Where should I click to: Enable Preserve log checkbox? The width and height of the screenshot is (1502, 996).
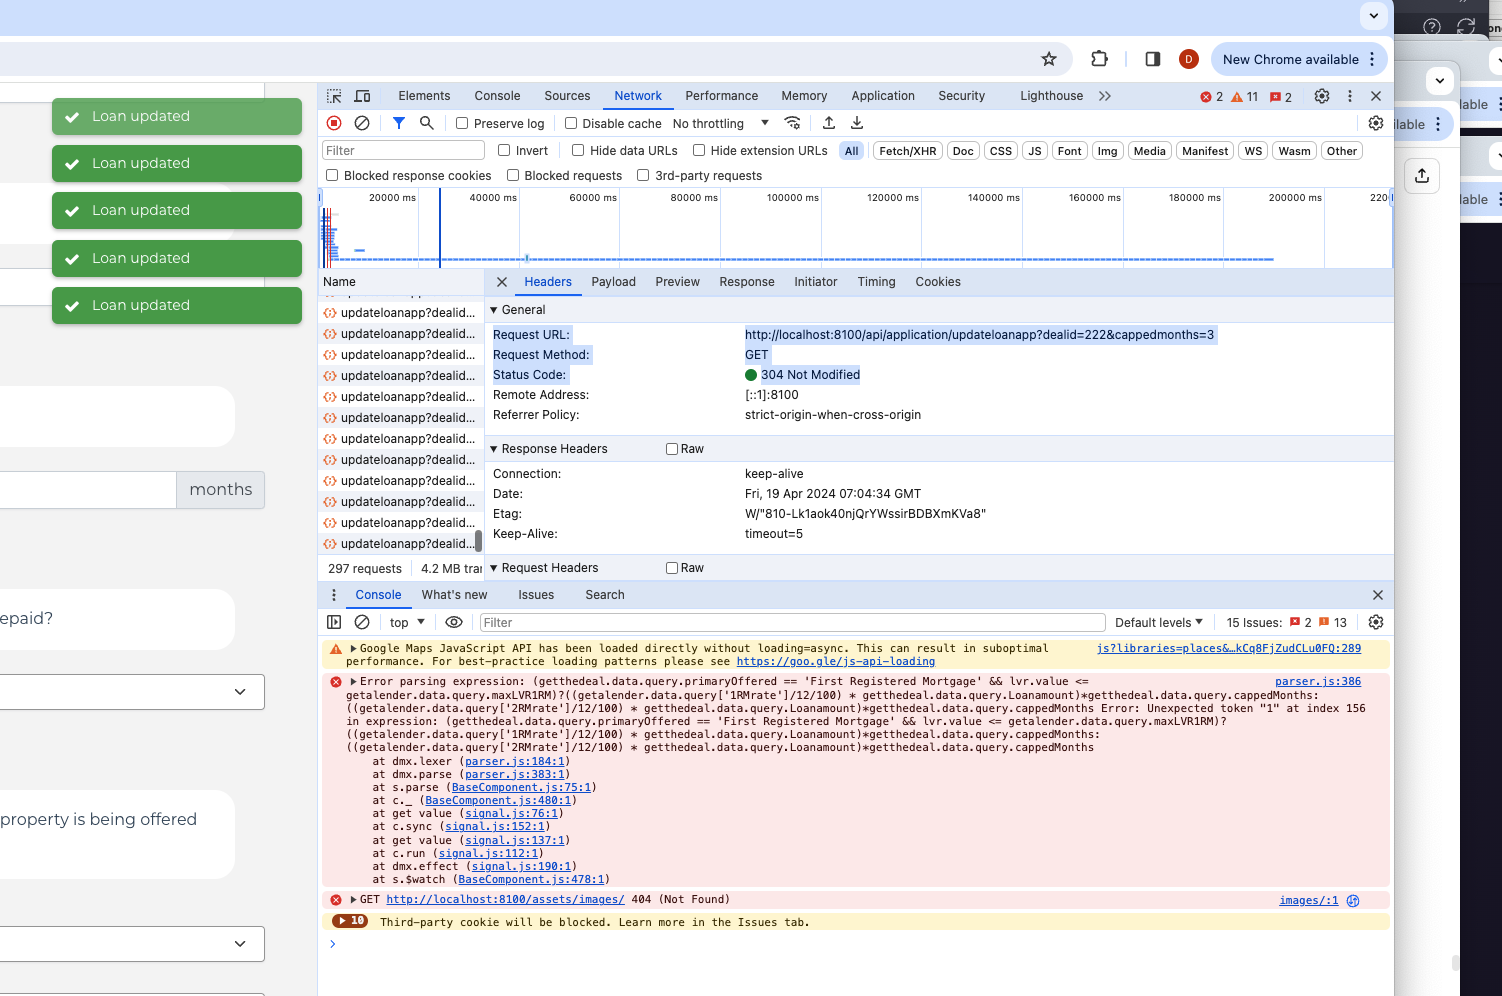462,124
